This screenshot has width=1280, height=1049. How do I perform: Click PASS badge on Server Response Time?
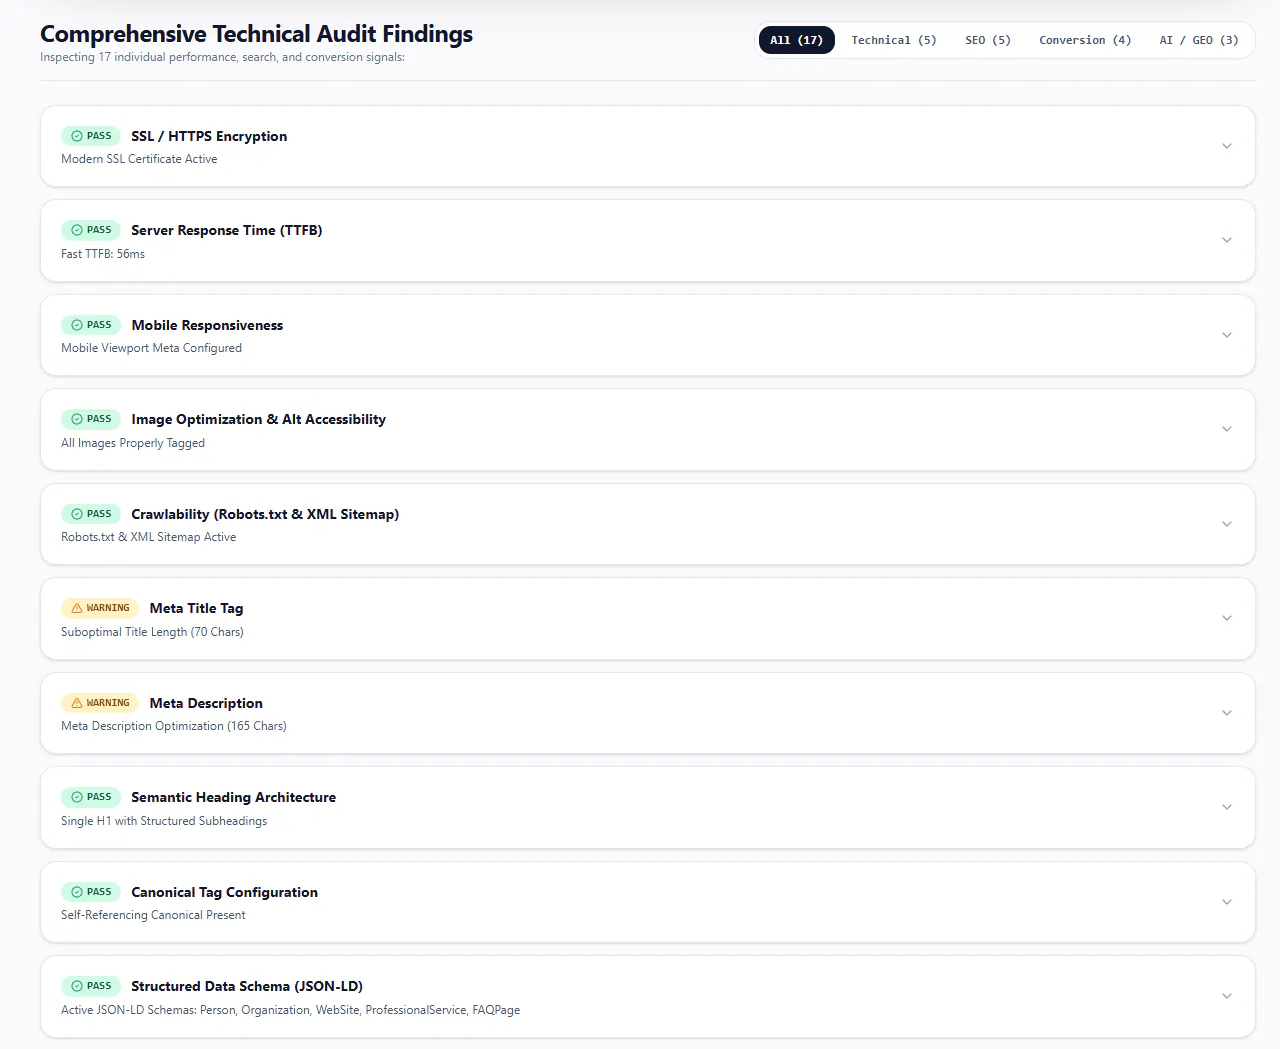(91, 230)
